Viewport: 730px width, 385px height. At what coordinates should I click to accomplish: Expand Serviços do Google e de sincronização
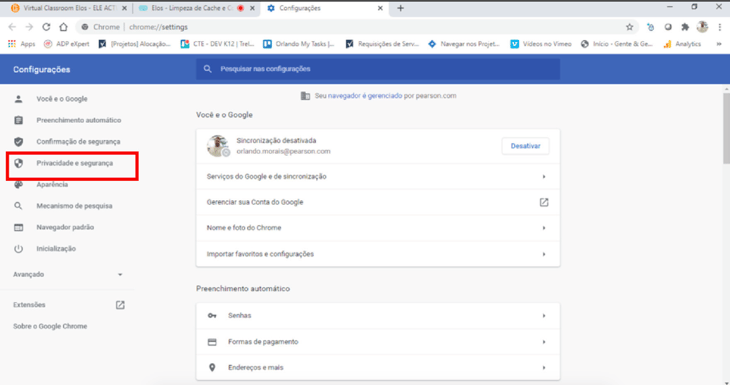tap(378, 176)
